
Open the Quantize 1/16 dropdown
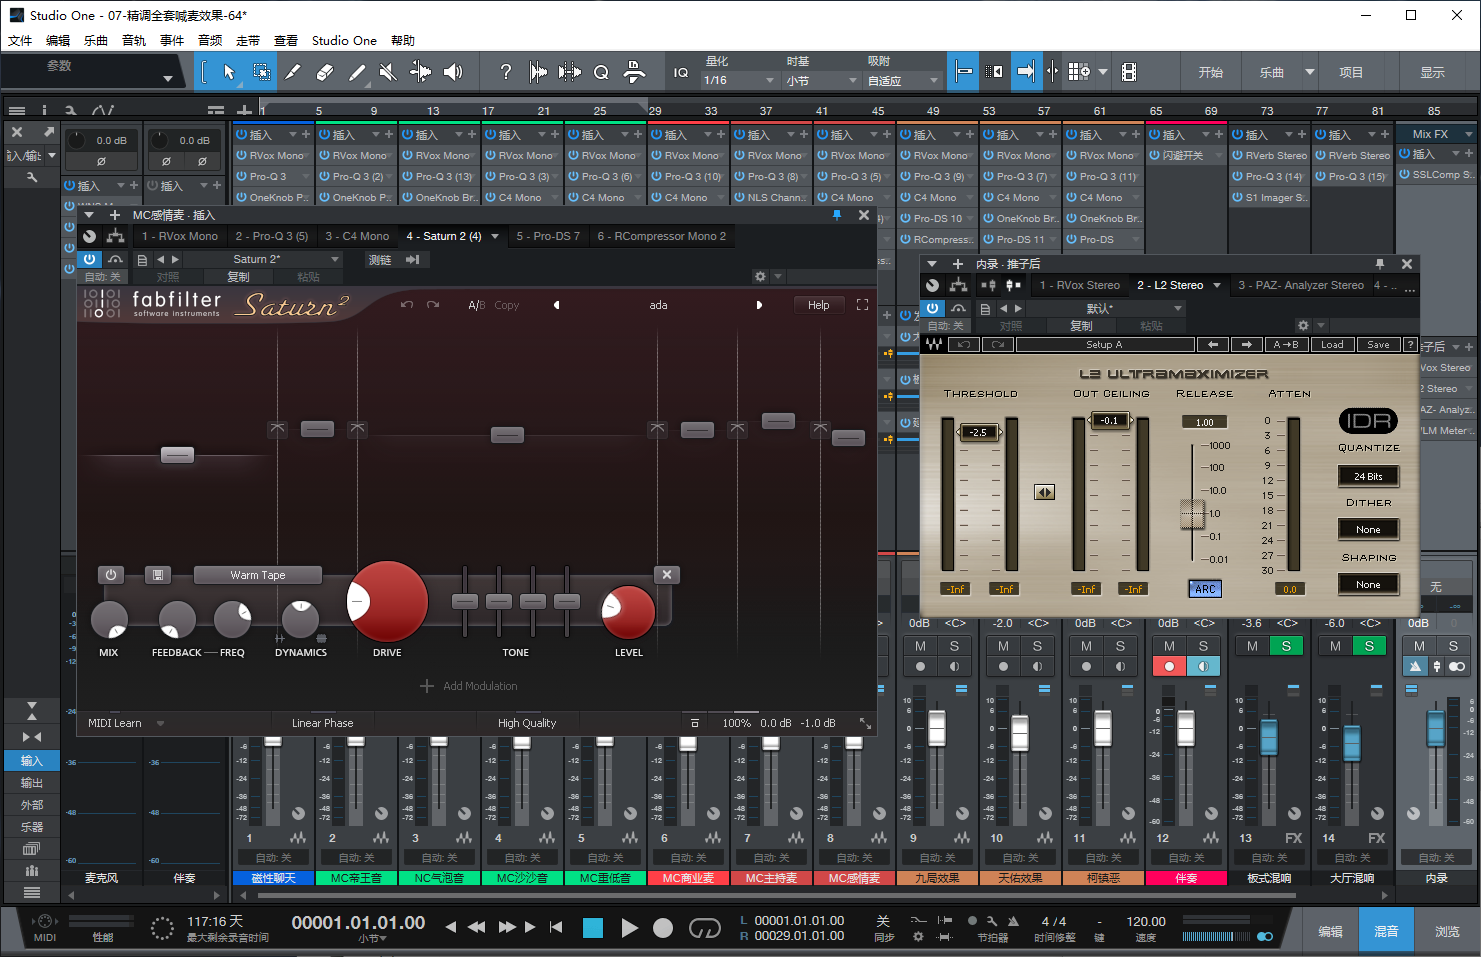pos(740,80)
